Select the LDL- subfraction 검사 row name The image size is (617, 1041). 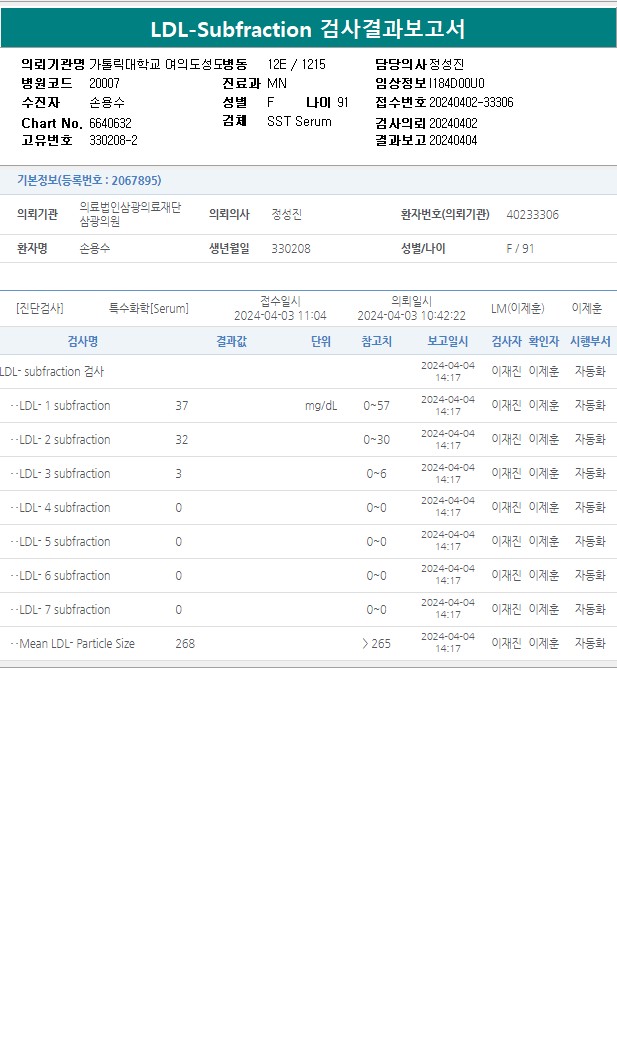(x=52, y=372)
